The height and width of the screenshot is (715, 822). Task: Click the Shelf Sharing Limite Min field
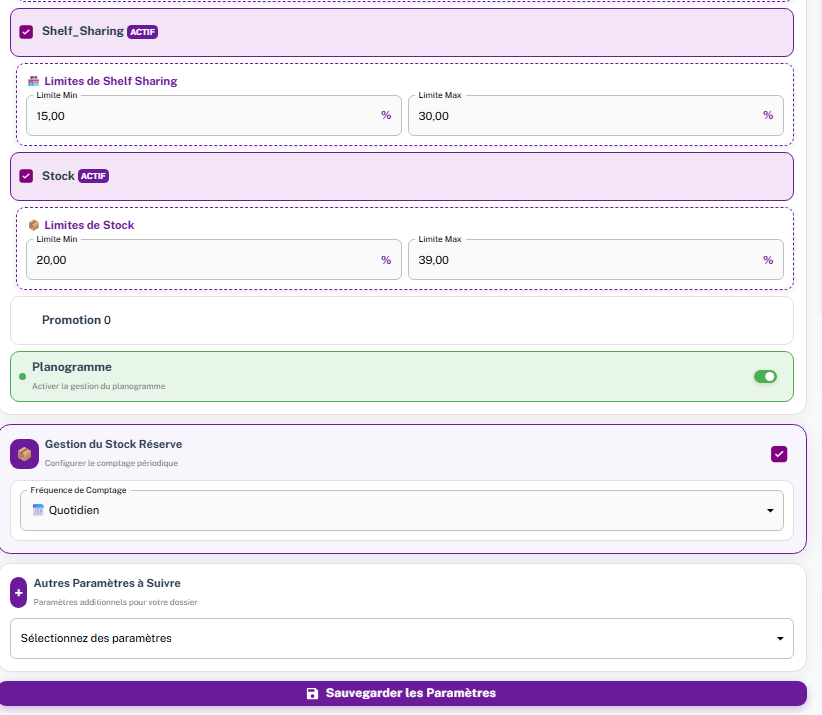click(200, 116)
